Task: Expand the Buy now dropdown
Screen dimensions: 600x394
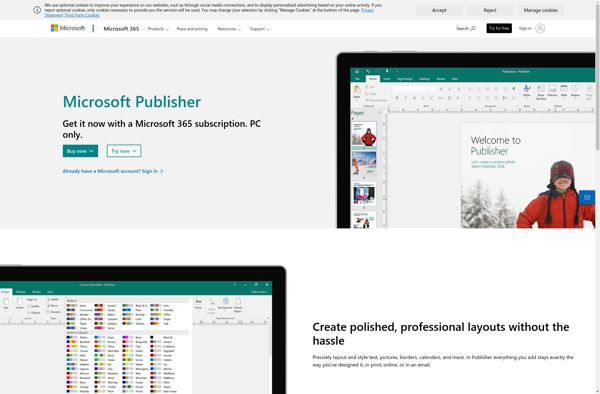Action: (x=80, y=151)
